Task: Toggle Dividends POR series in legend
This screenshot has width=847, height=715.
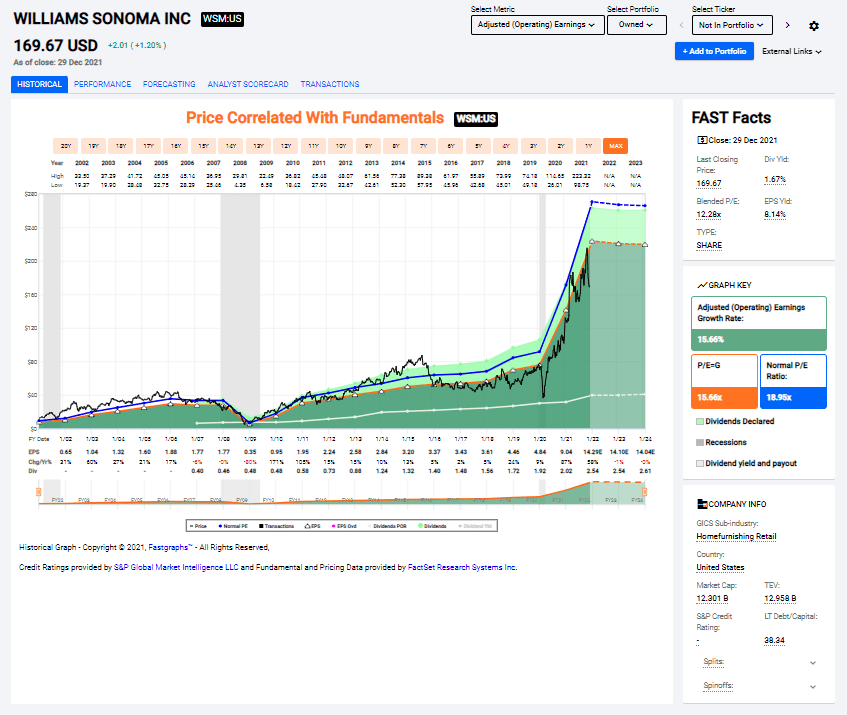Action: coord(387,526)
